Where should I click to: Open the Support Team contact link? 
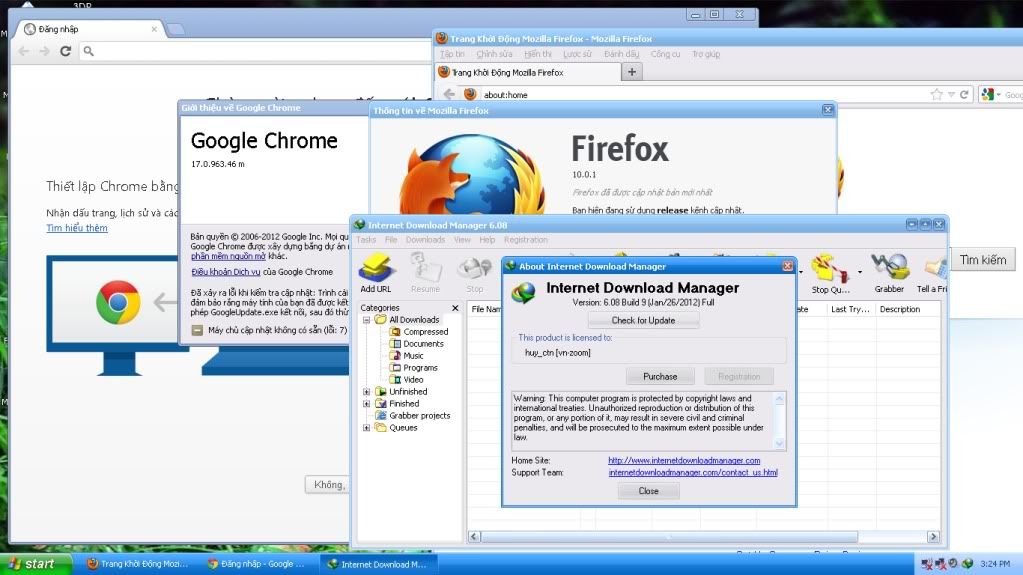coord(693,473)
